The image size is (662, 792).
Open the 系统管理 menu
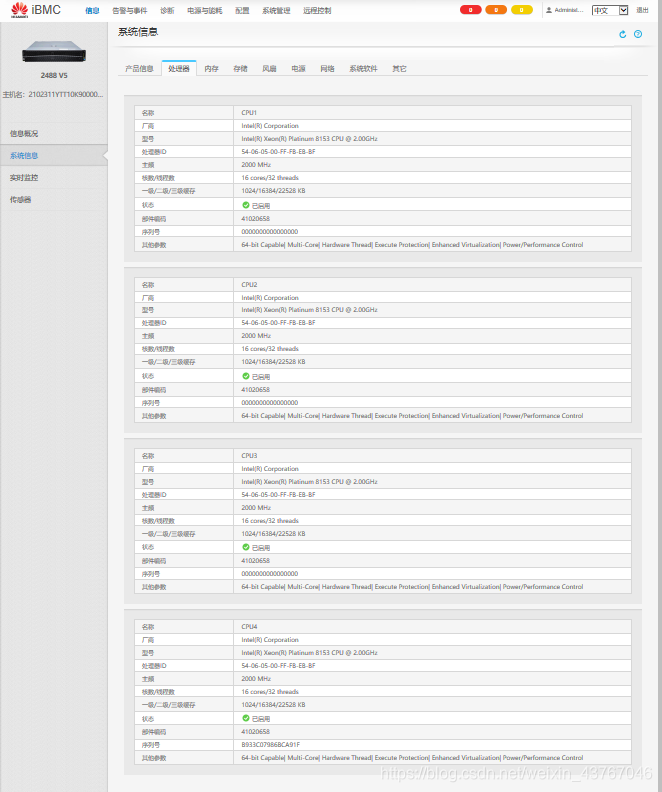[x=276, y=11]
